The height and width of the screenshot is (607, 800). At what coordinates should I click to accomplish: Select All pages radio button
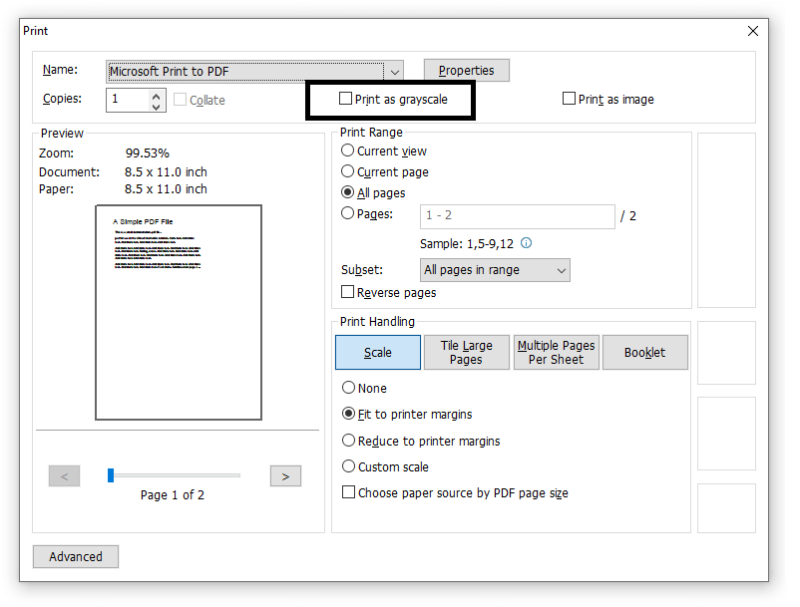tap(347, 192)
